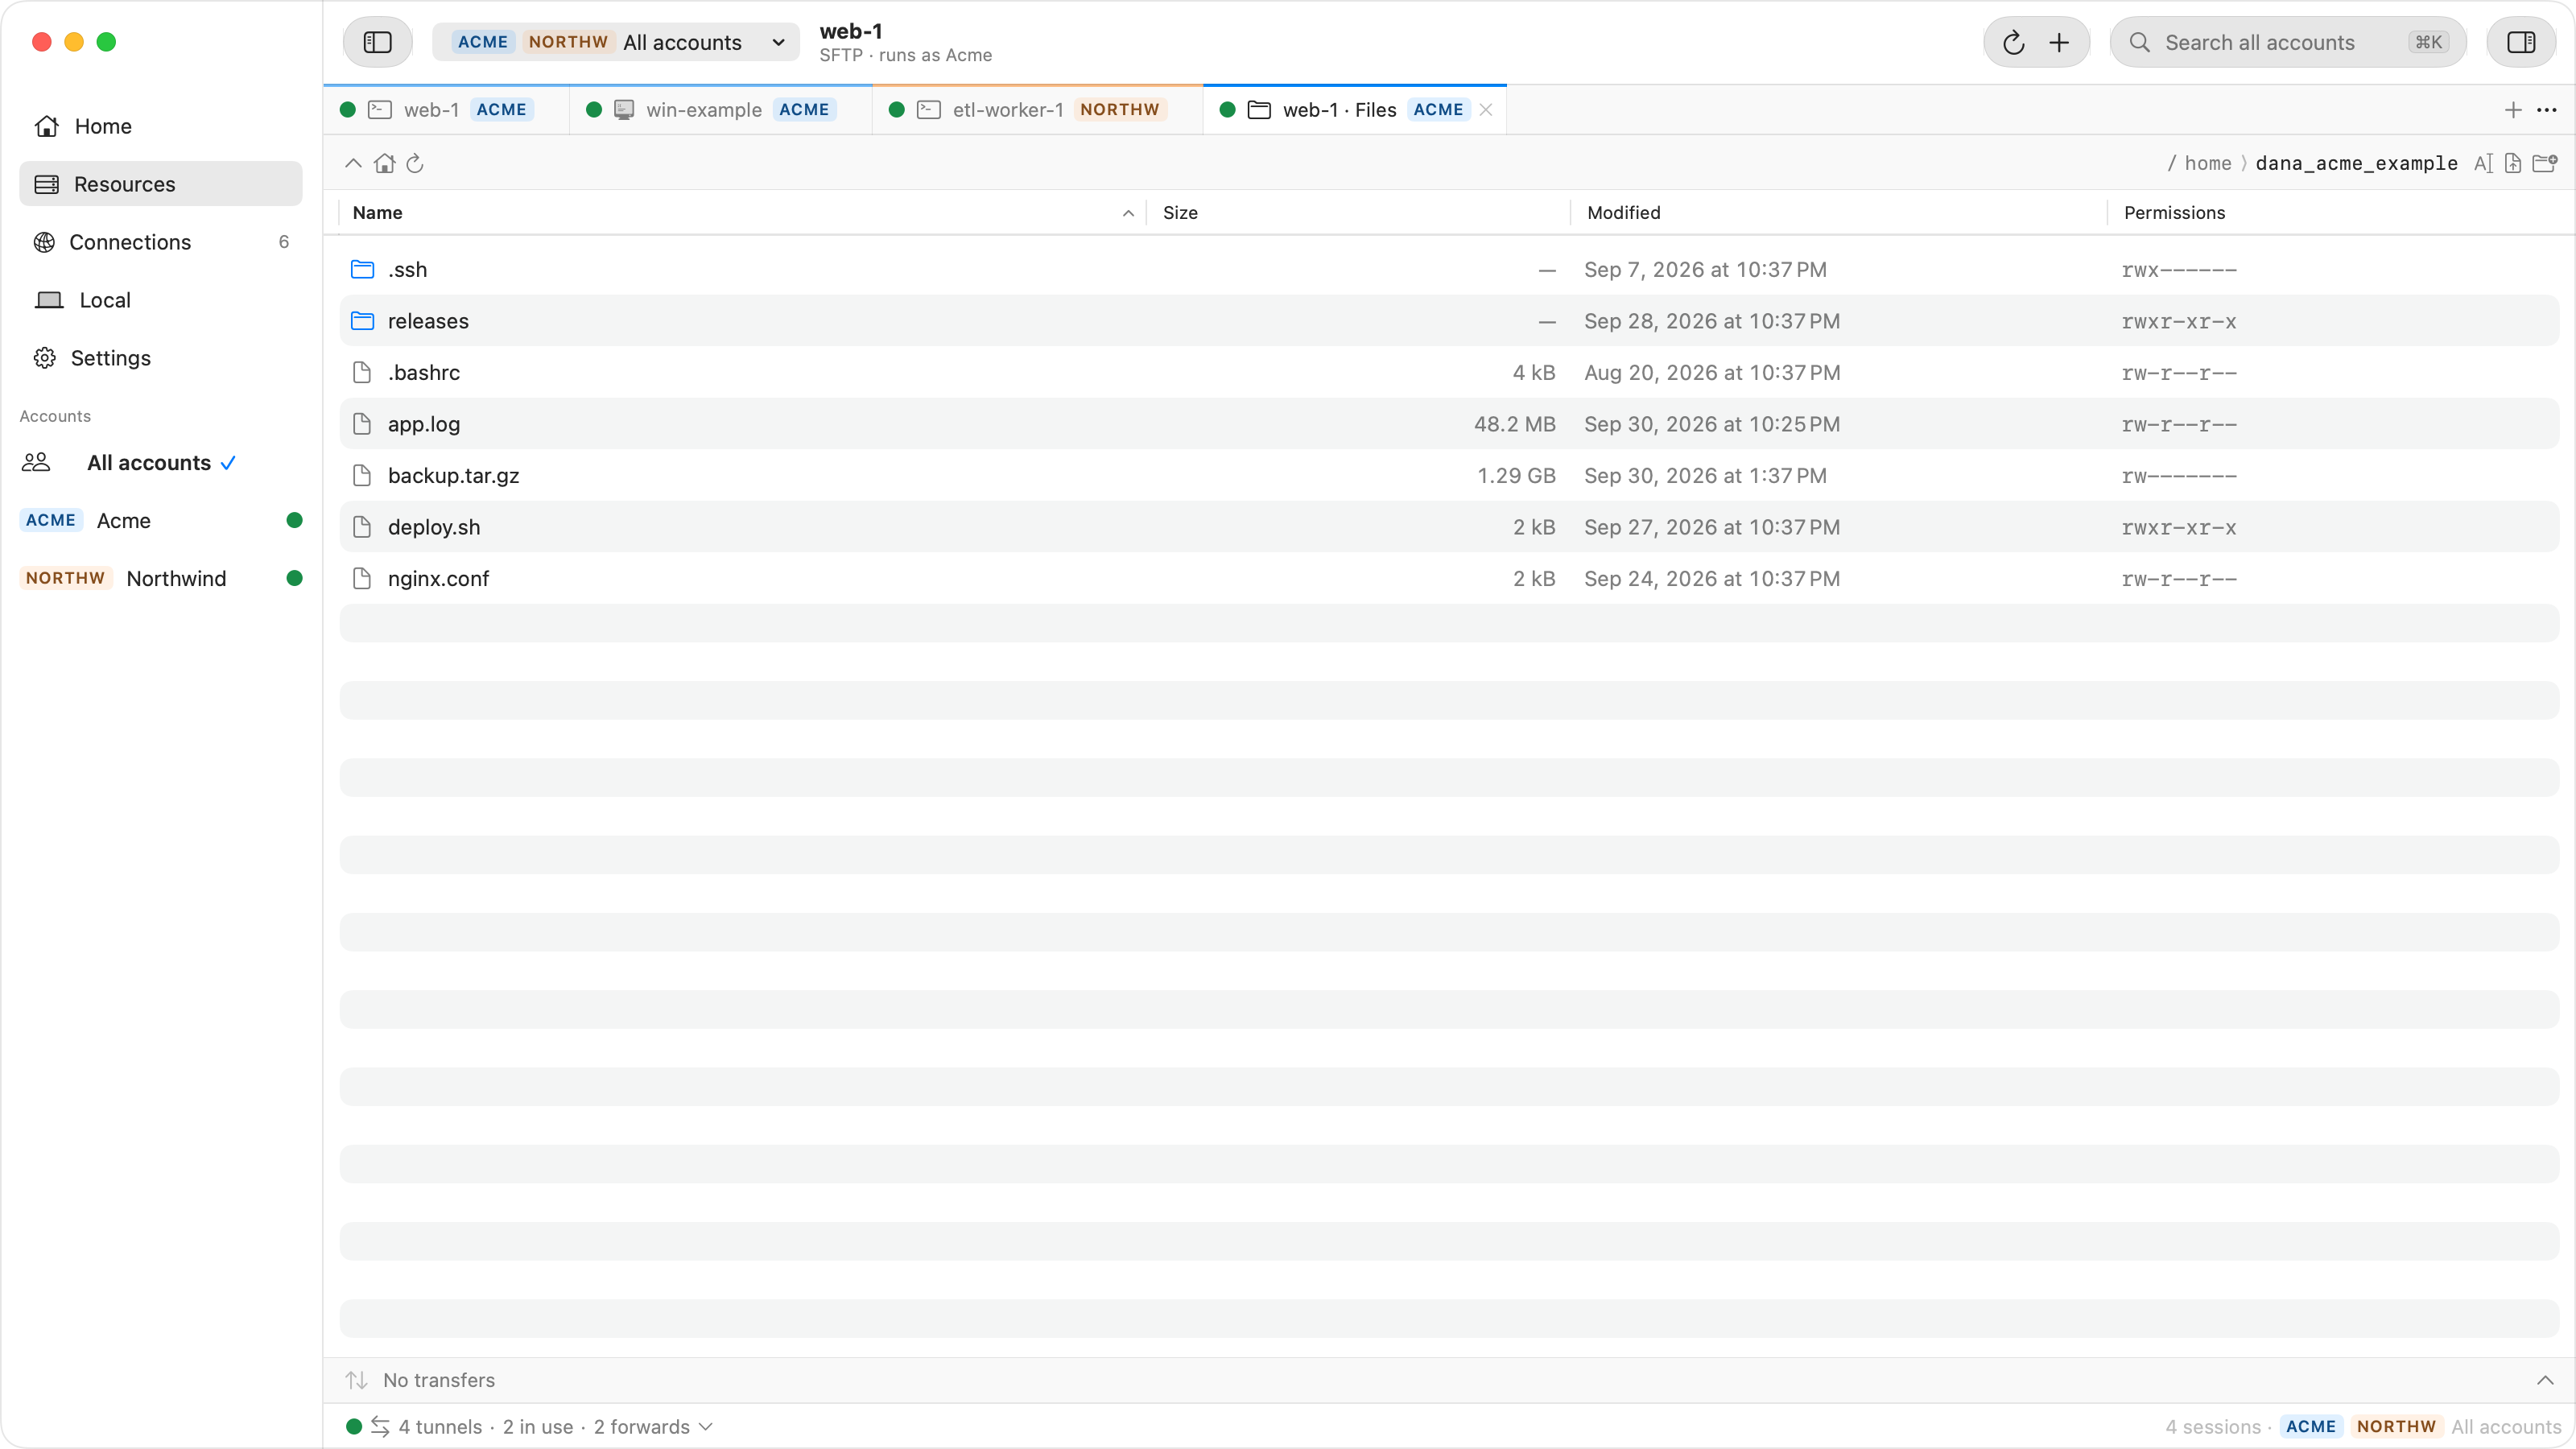Select the nginx.conf file

point(1449,579)
